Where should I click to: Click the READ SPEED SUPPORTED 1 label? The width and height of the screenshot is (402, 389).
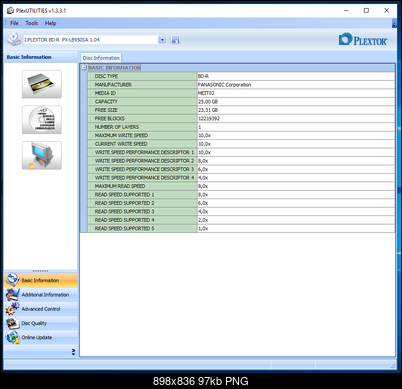[x=124, y=195]
